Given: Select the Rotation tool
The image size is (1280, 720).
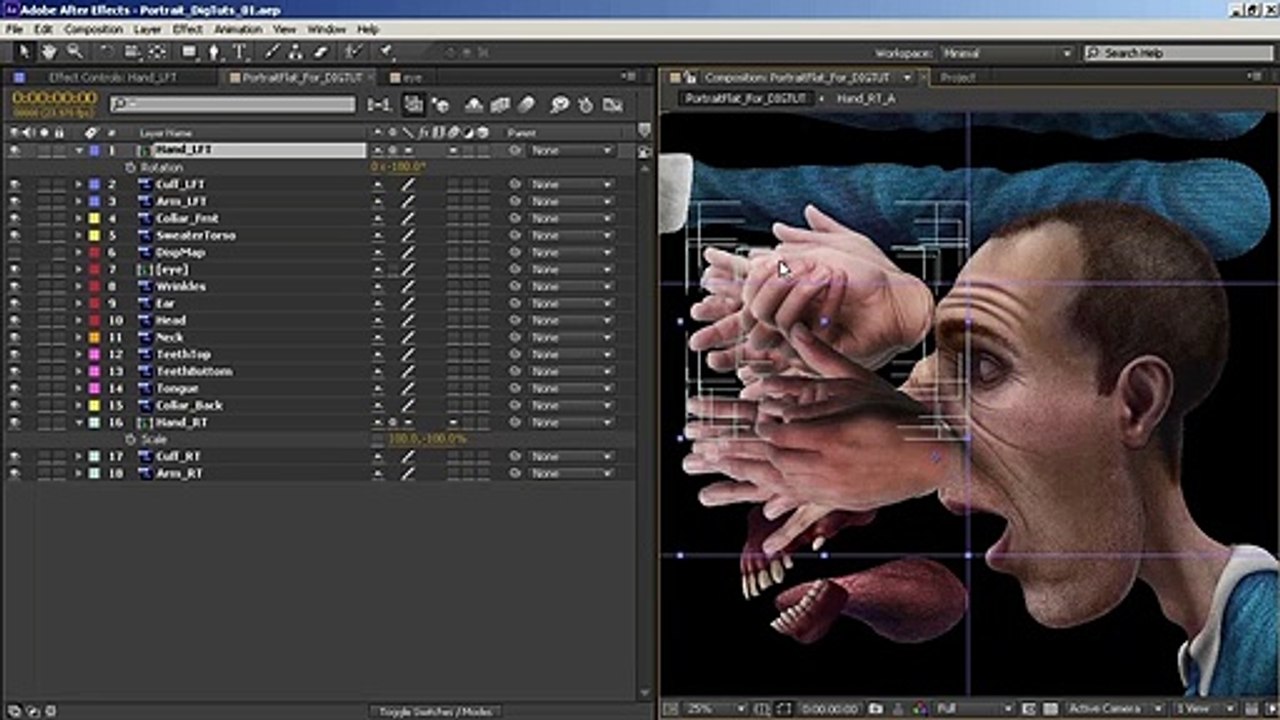Looking at the screenshot, I should click(x=107, y=52).
